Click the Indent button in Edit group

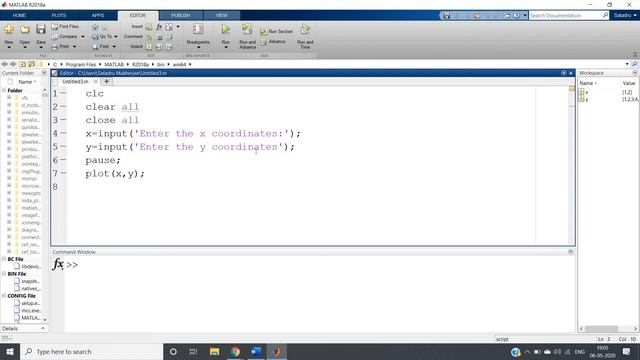point(137,47)
